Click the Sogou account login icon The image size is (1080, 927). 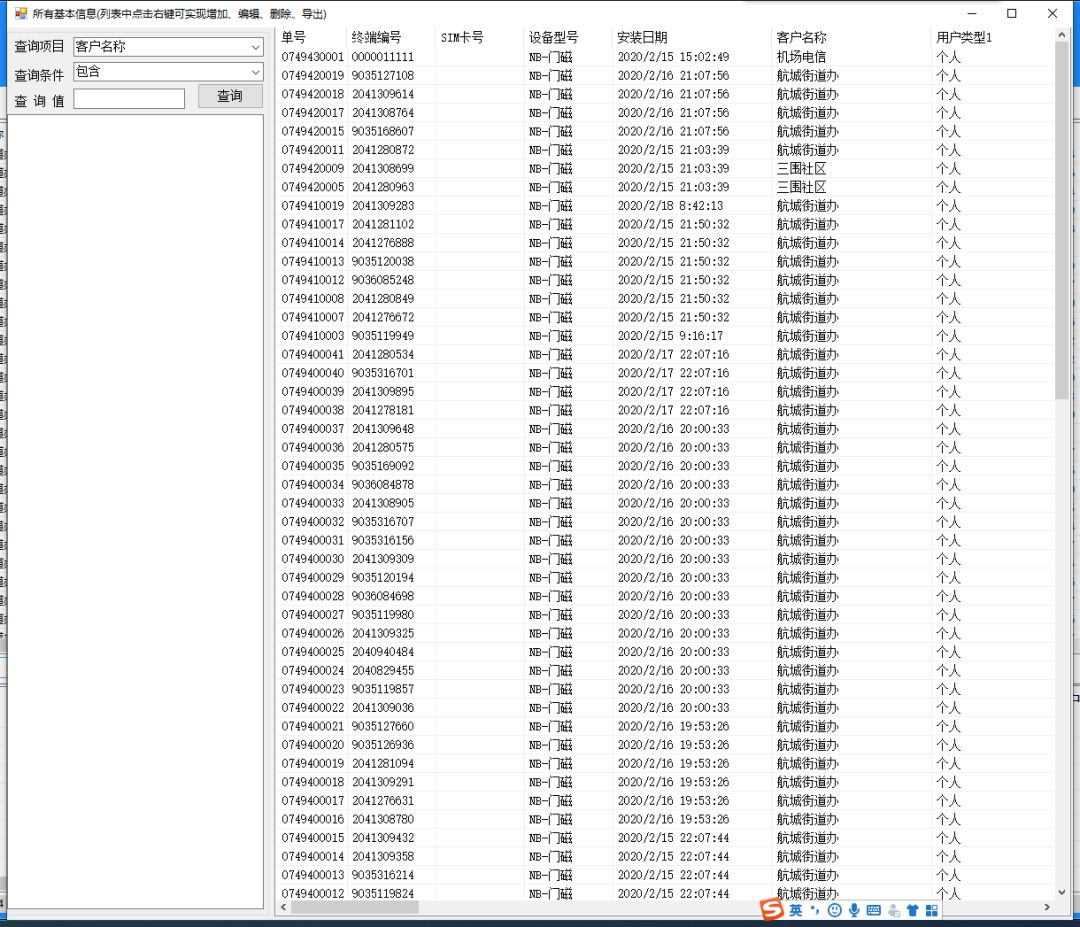pyautogui.click(x=893, y=910)
